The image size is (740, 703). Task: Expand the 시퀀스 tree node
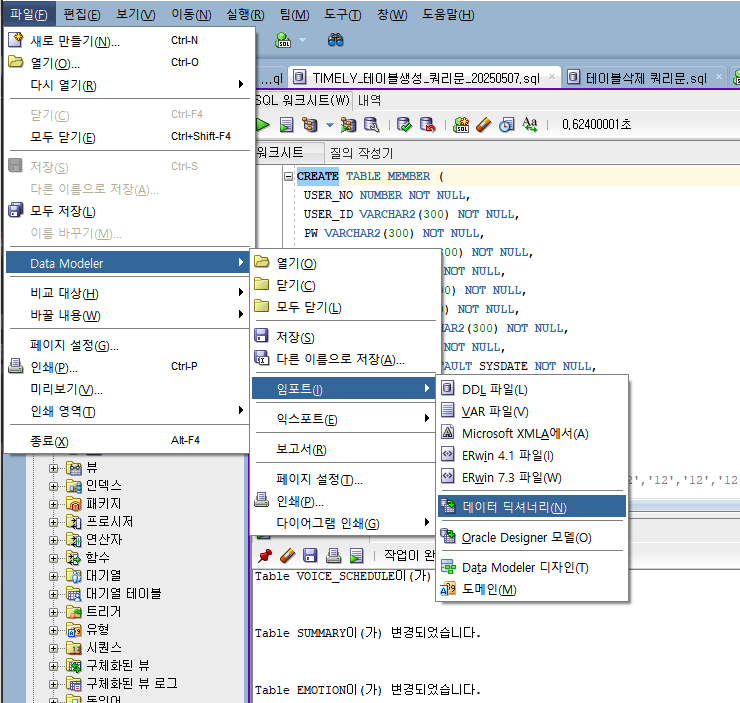[53, 648]
